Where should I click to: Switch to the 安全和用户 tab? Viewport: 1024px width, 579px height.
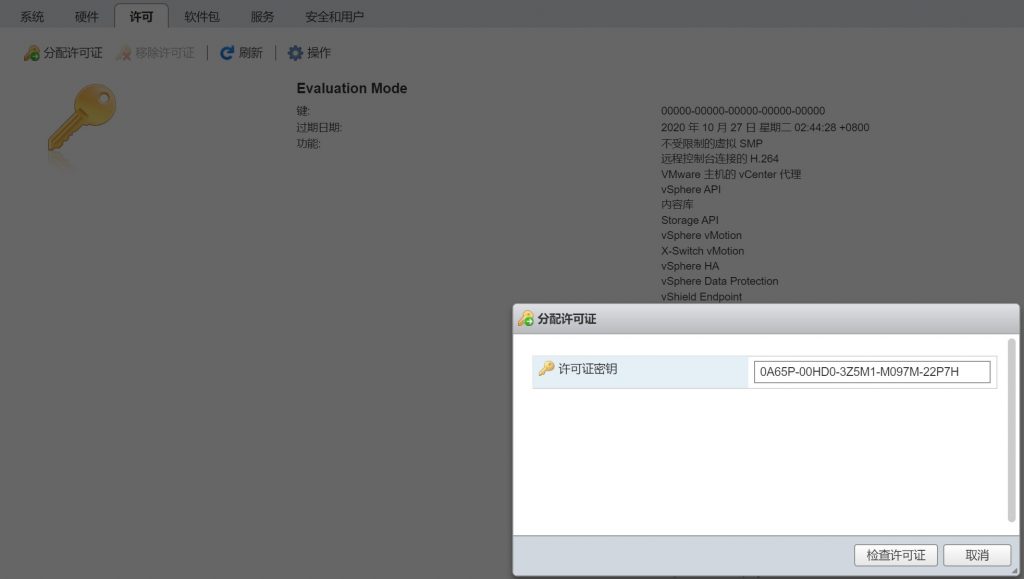334,17
